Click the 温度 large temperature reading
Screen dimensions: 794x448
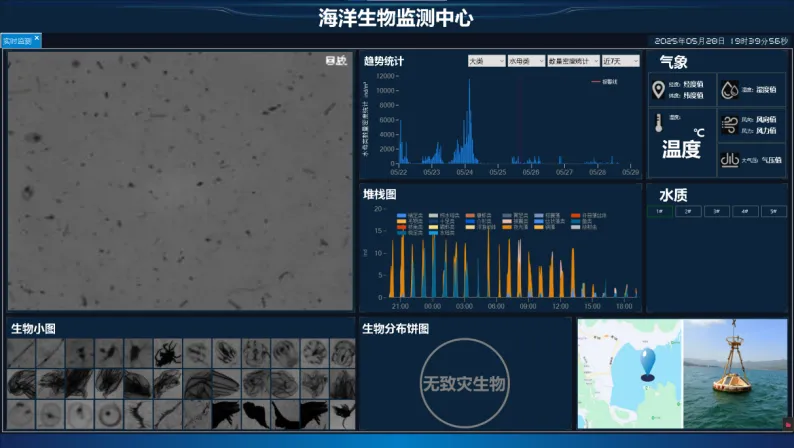682,149
